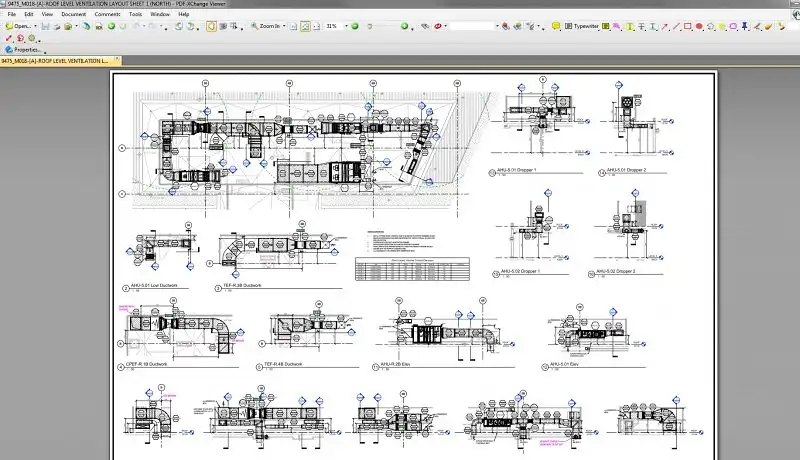Click the Print icon in toolbar
This screenshot has width=800, height=460.
(x=57, y=26)
